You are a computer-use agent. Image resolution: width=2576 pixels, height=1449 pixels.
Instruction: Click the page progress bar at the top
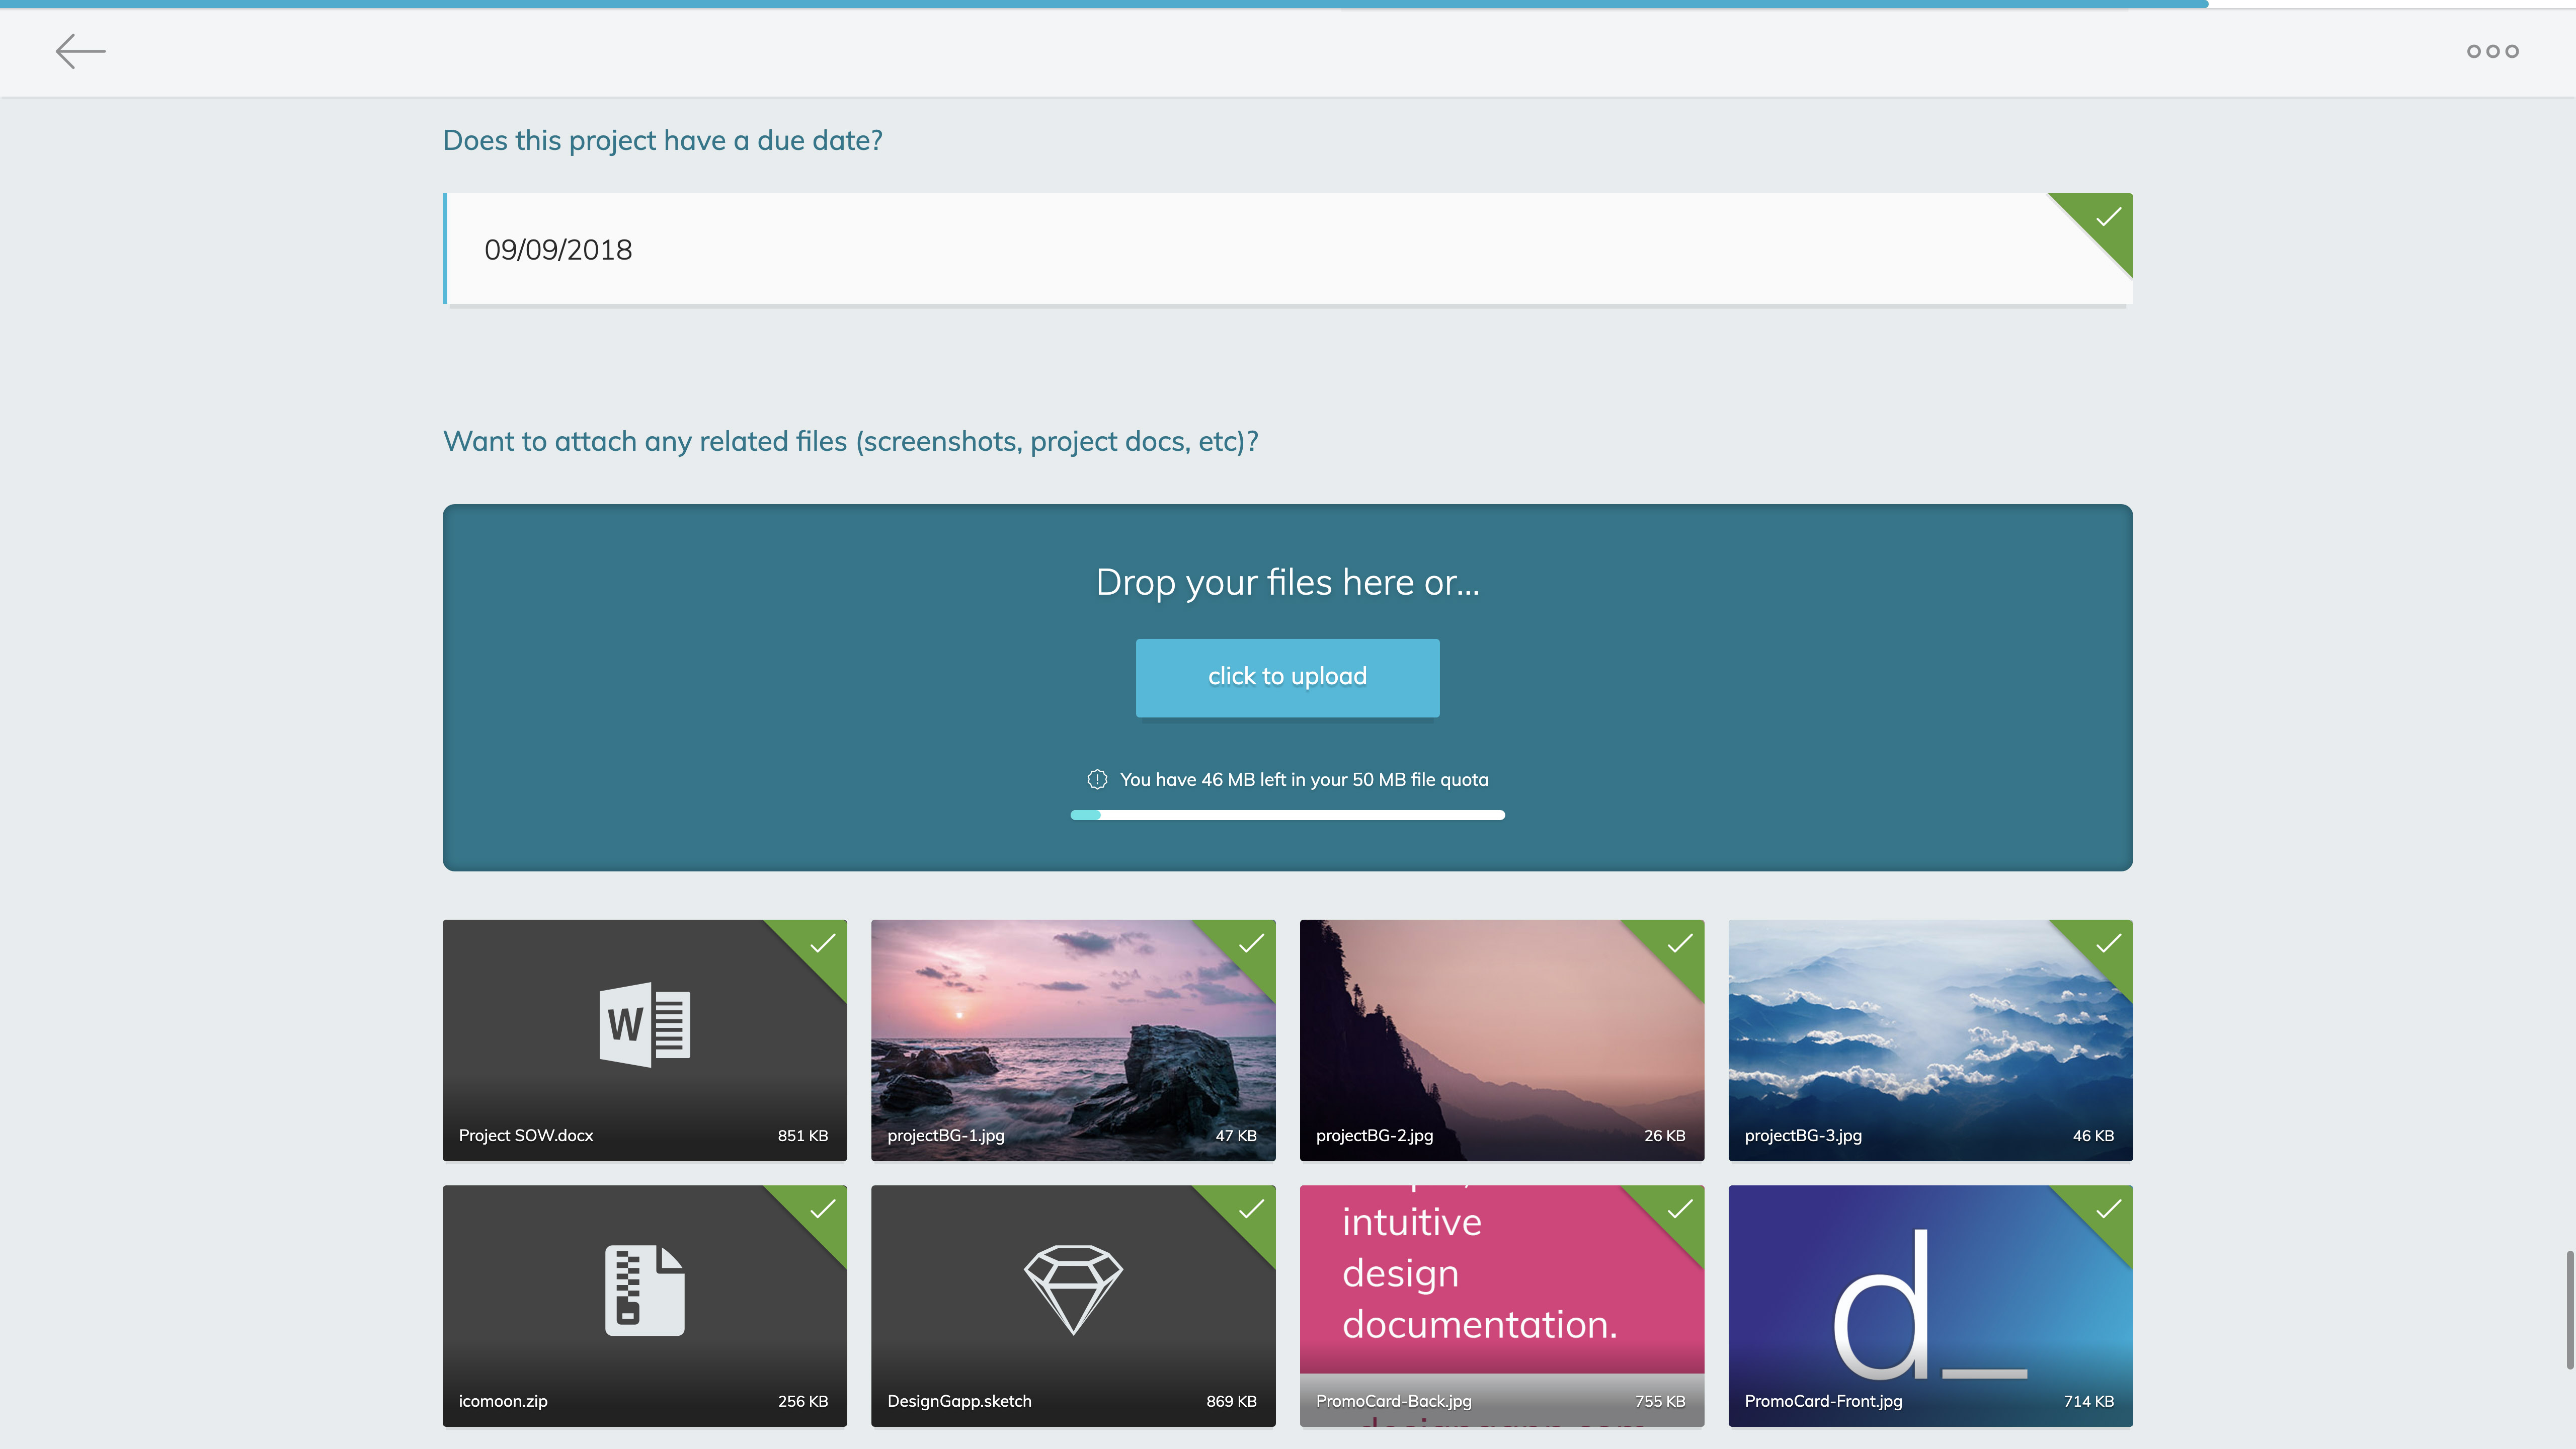[x=1288, y=4]
